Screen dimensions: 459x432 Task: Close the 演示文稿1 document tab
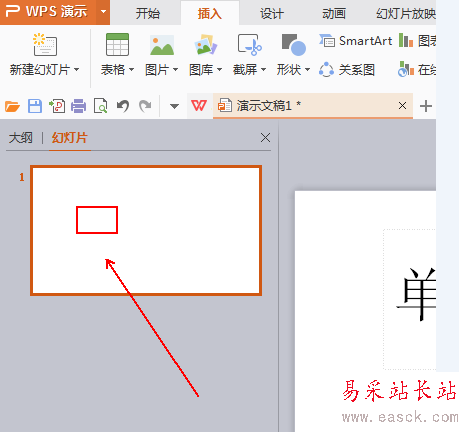(x=402, y=106)
